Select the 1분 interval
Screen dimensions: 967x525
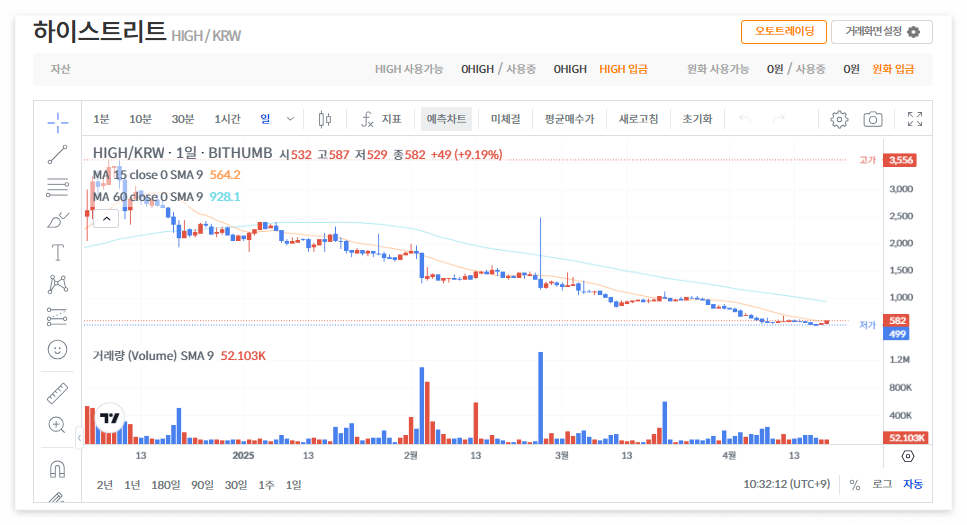(x=101, y=119)
